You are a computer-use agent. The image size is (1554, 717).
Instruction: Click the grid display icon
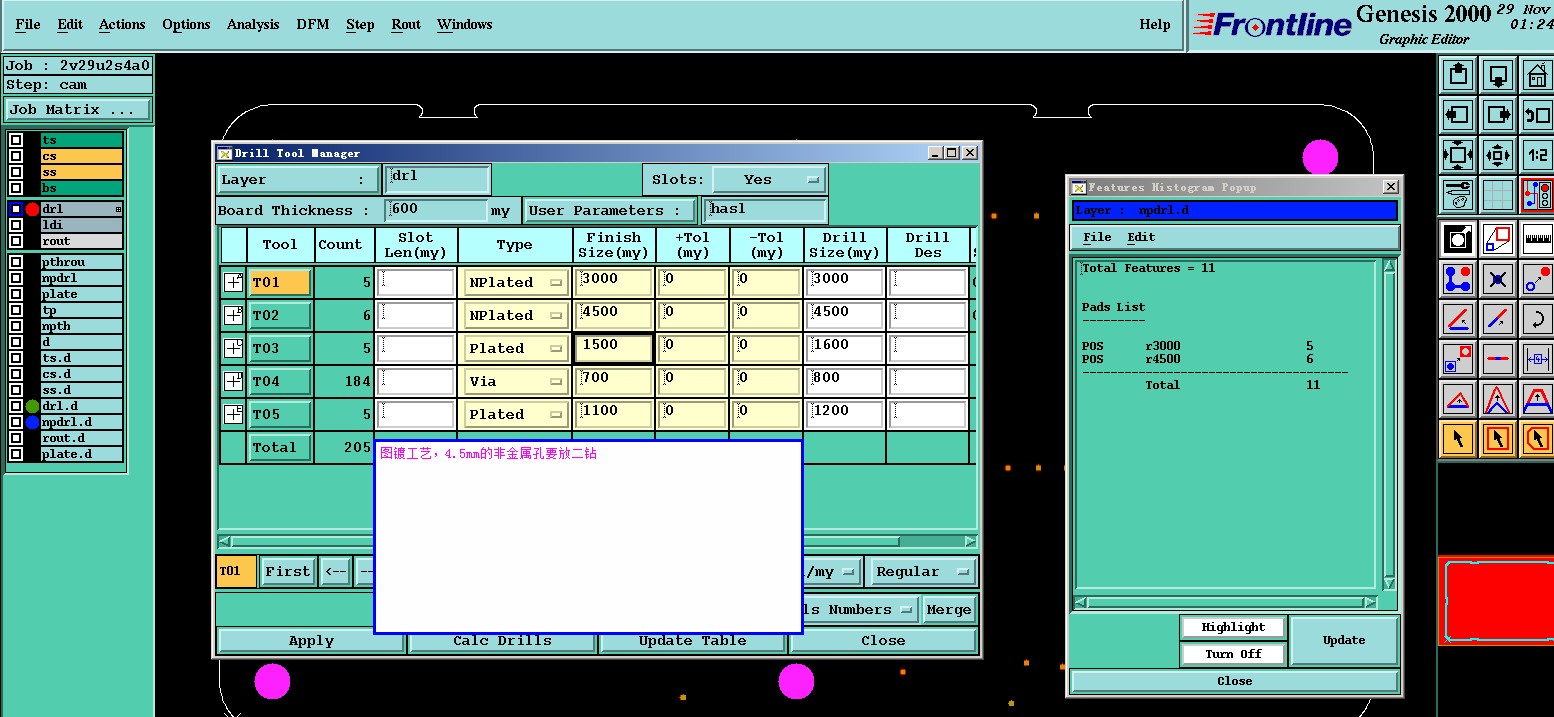pos(1497,195)
